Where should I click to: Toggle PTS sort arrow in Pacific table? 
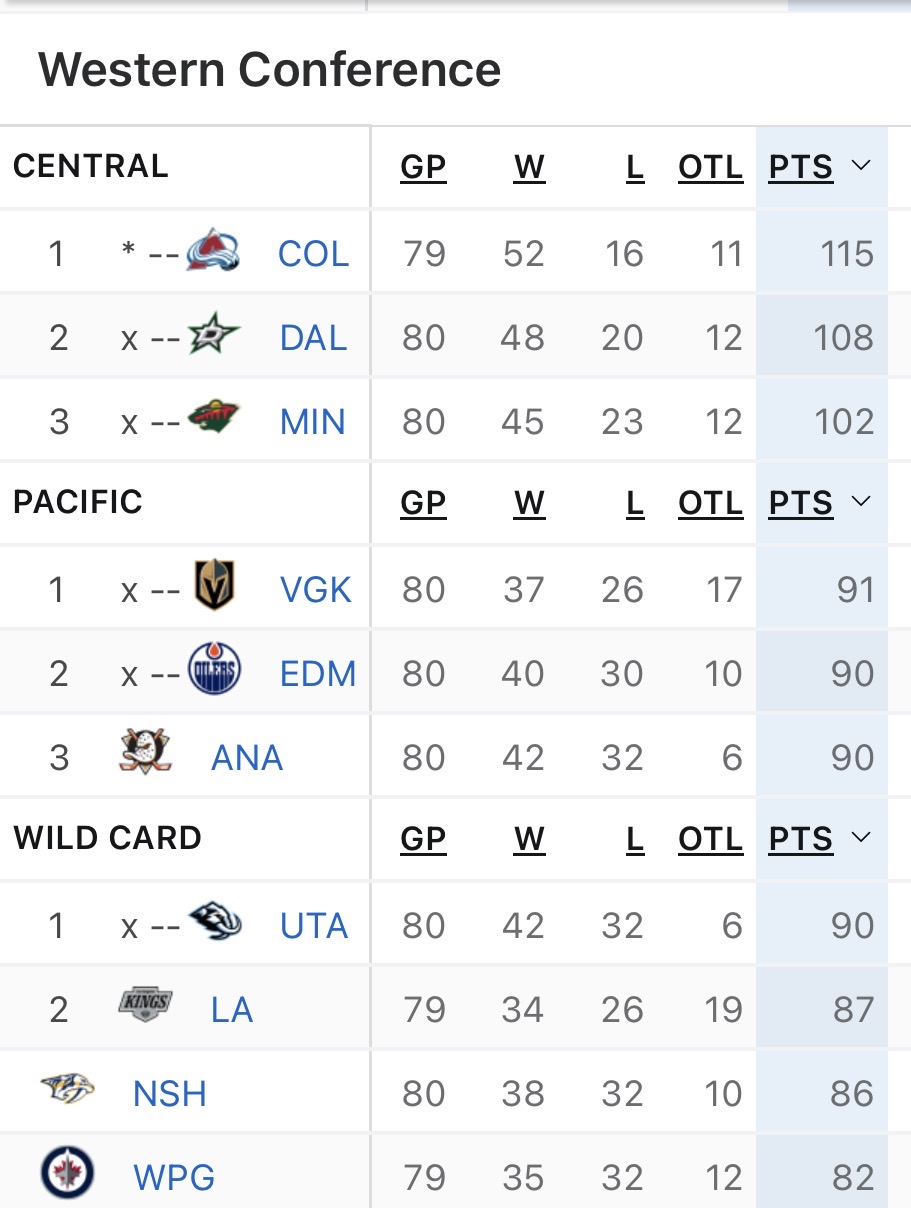[861, 501]
